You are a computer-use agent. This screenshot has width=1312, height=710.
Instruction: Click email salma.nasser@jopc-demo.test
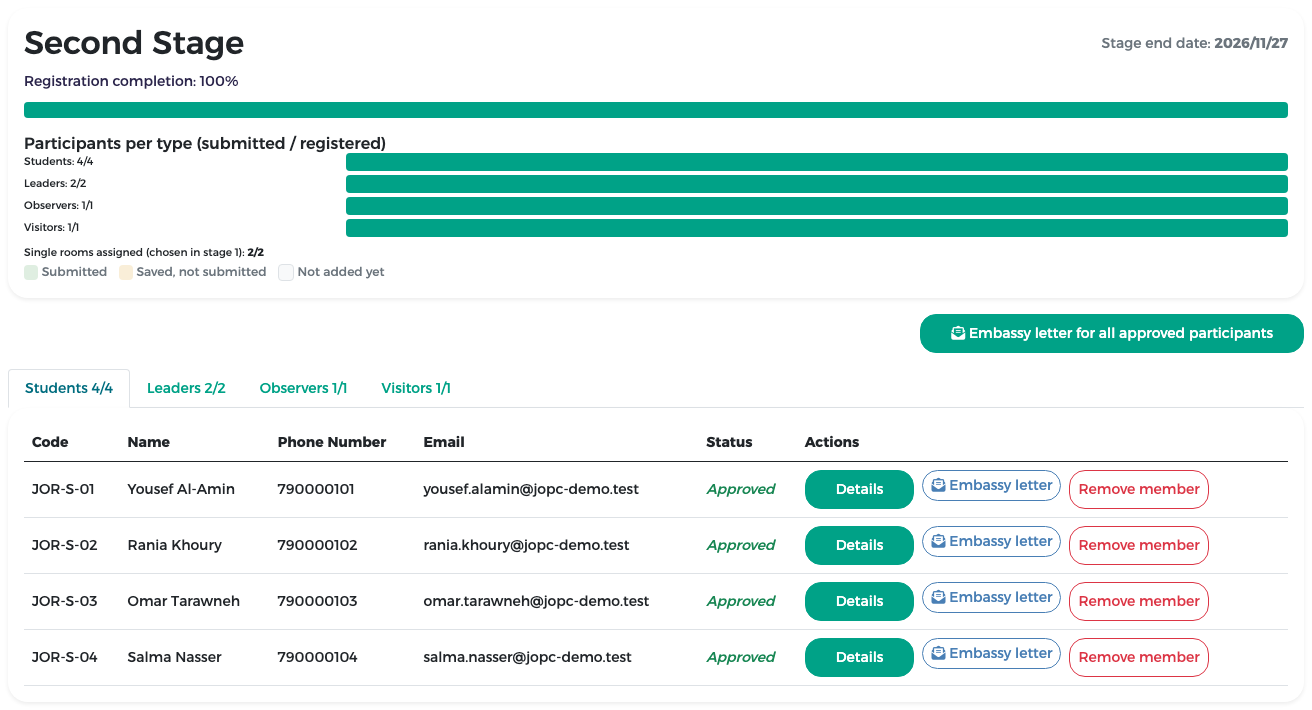pyautogui.click(x=528, y=657)
